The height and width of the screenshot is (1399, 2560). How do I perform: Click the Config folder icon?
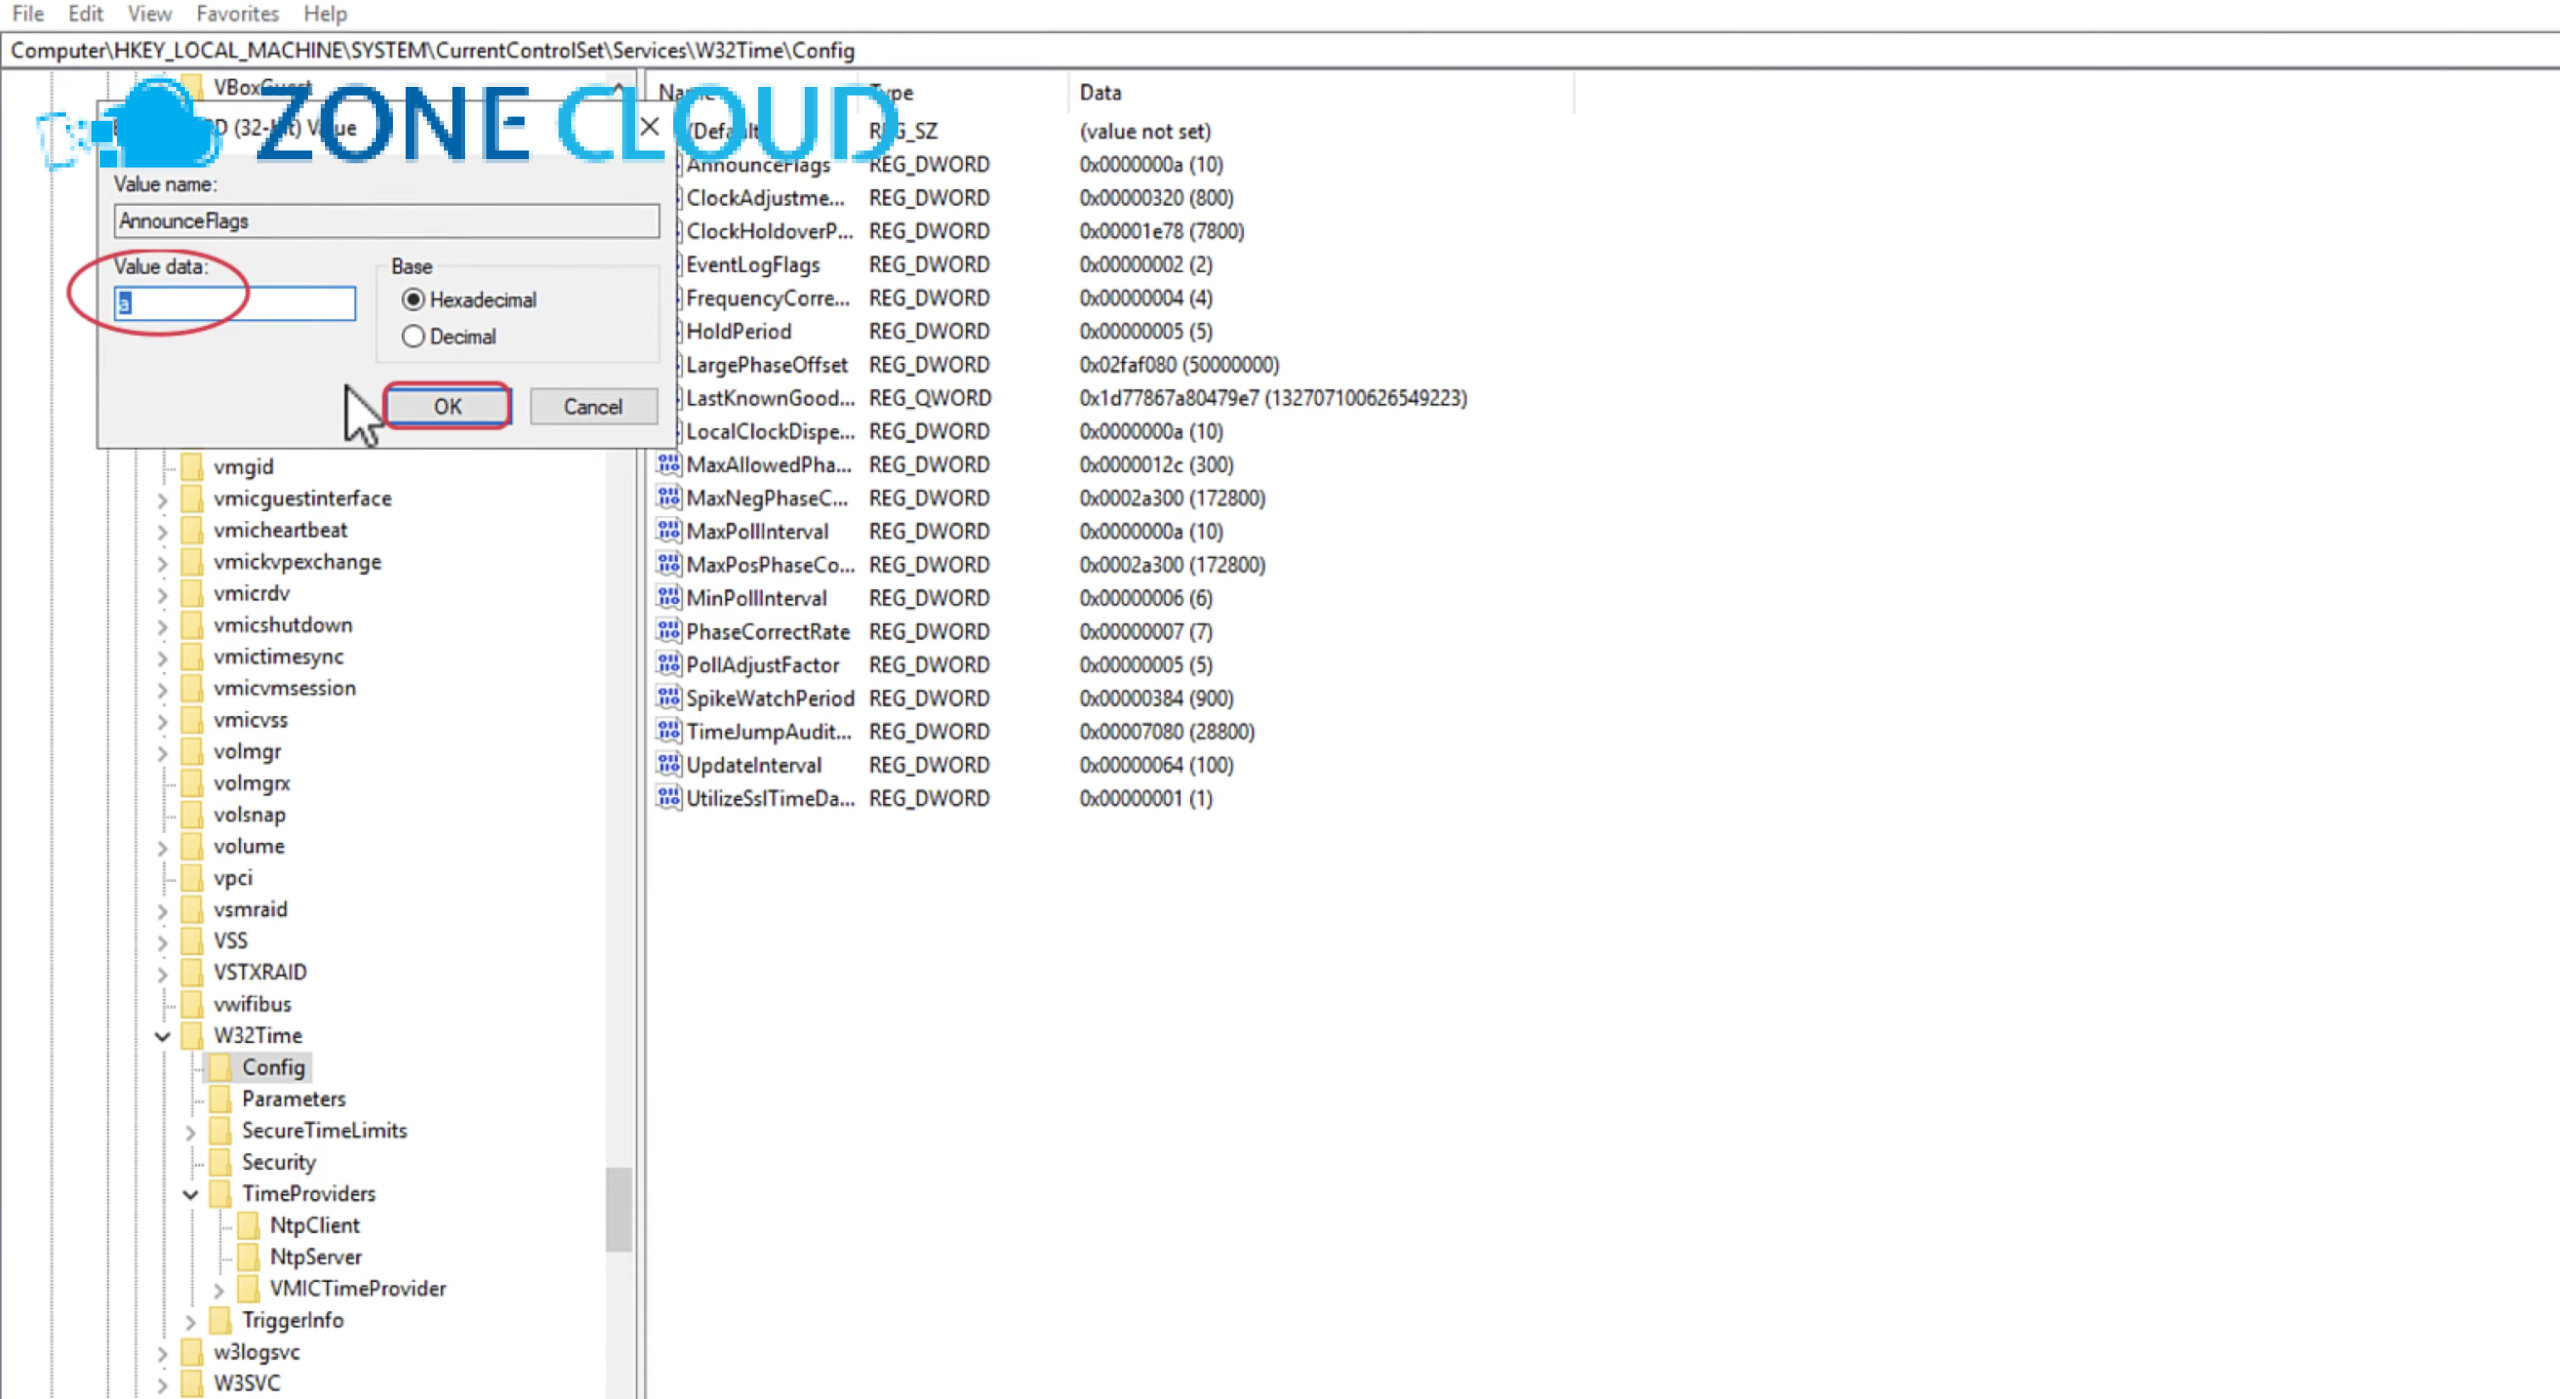pos(220,1068)
